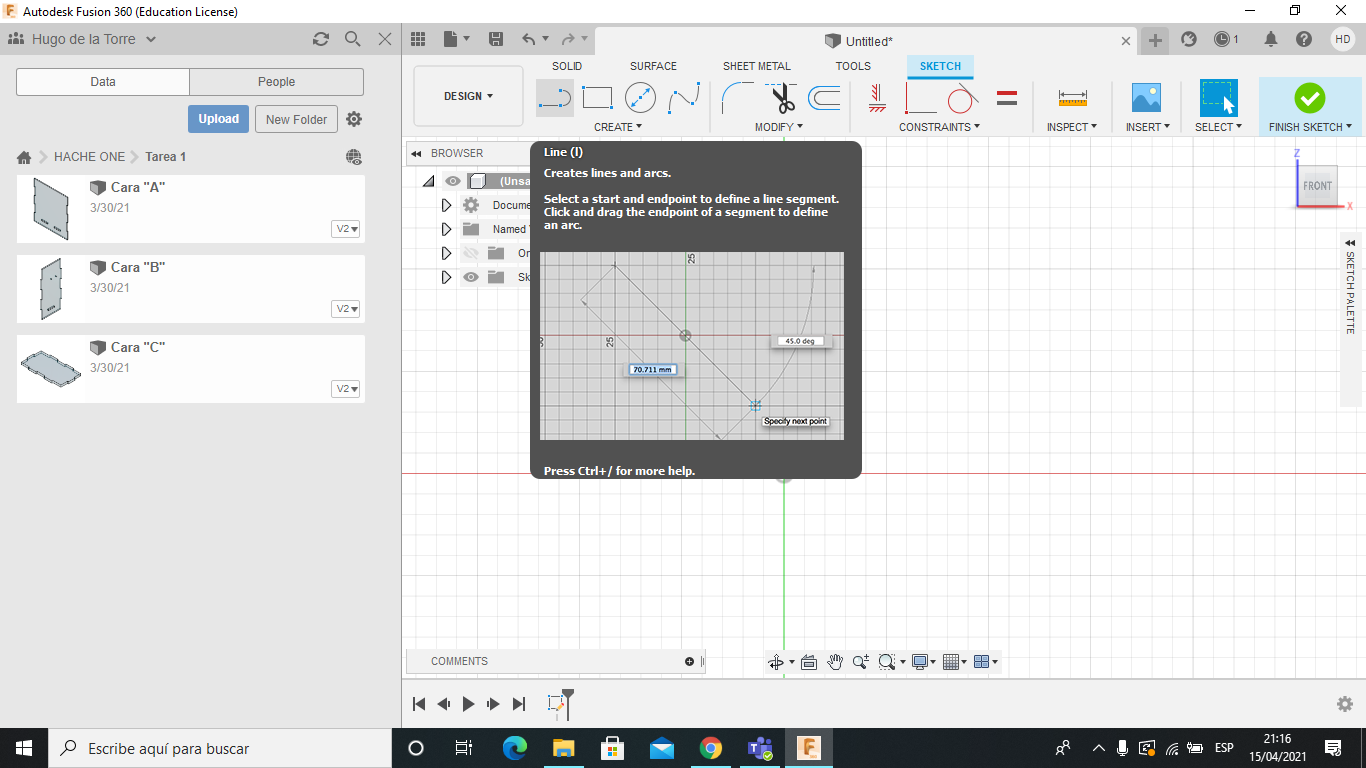
Task: Activate the Trim scissors tool
Action: point(782,98)
